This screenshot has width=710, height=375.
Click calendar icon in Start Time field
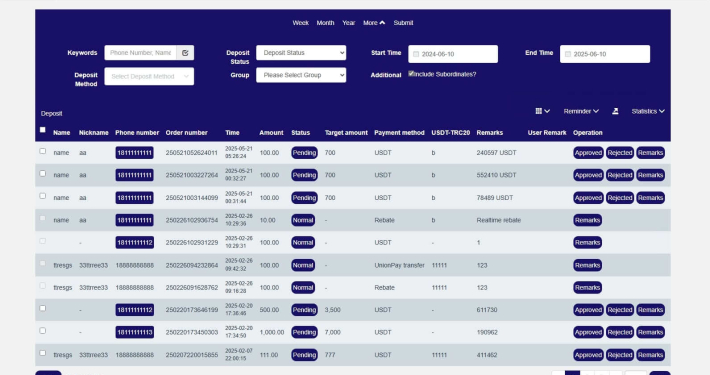click(x=416, y=54)
